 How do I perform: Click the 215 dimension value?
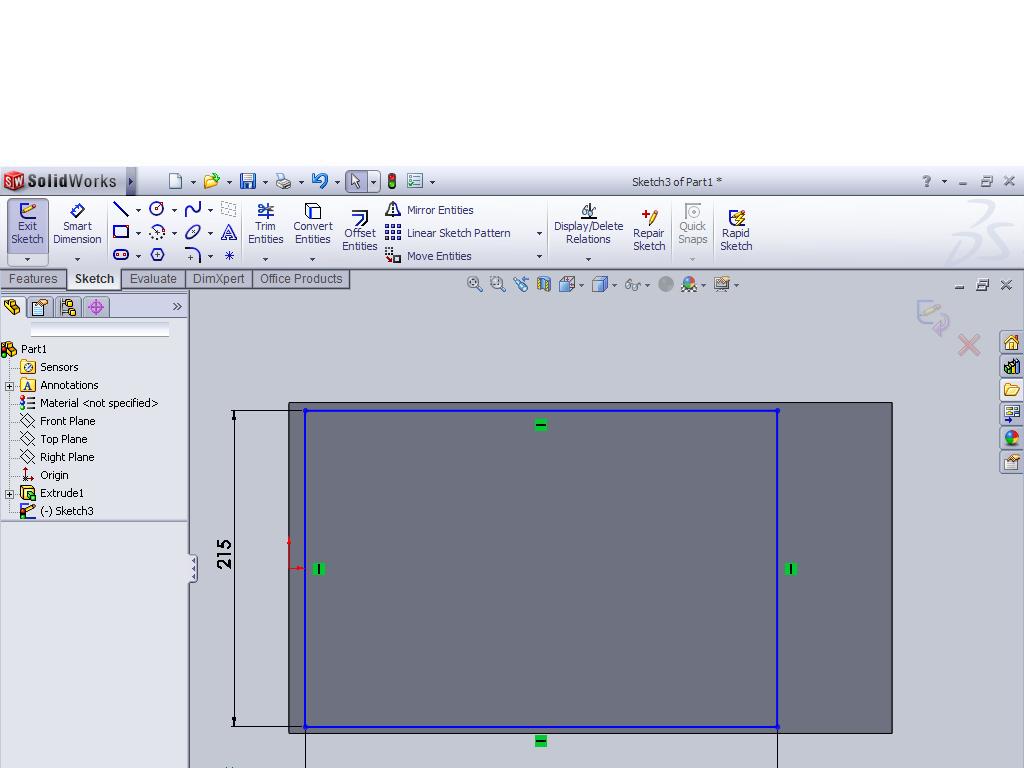[223, 554]
